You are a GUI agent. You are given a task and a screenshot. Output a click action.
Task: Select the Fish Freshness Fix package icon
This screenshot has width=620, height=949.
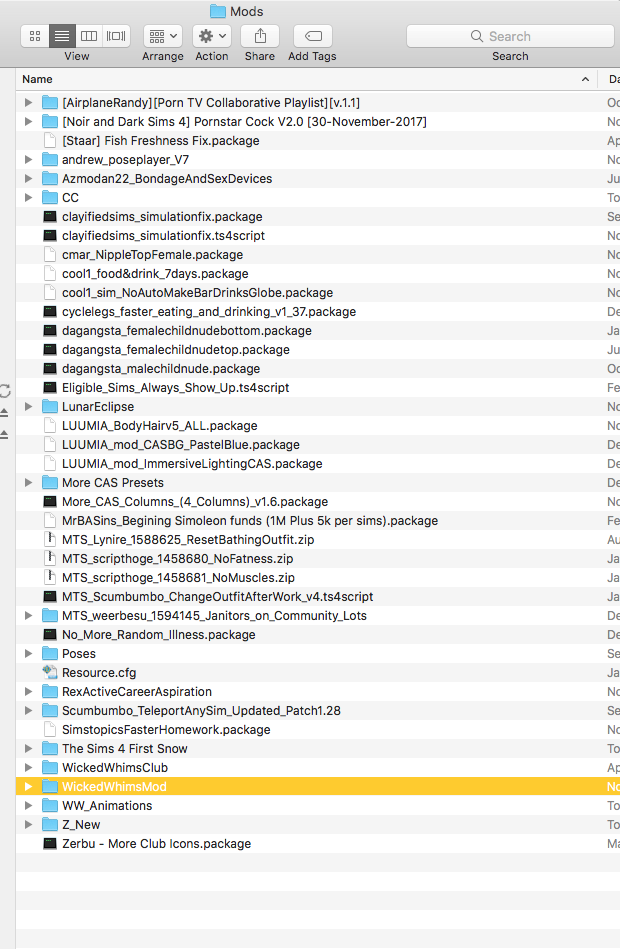point(50,140)
